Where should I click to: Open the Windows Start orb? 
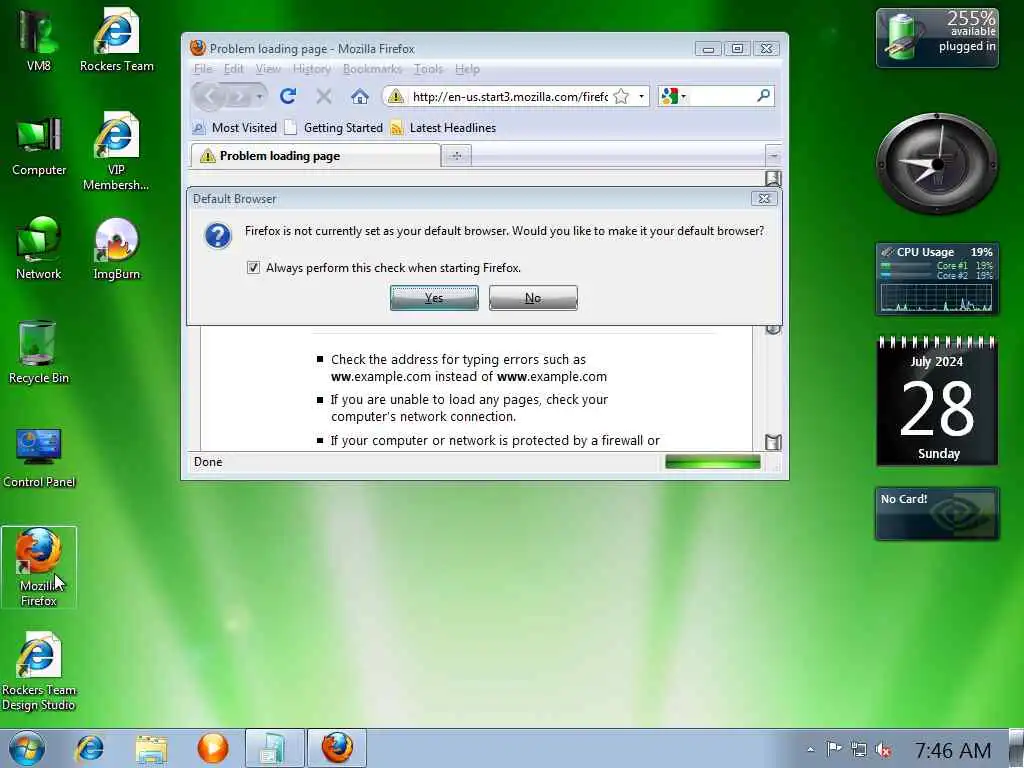point(27,748)
